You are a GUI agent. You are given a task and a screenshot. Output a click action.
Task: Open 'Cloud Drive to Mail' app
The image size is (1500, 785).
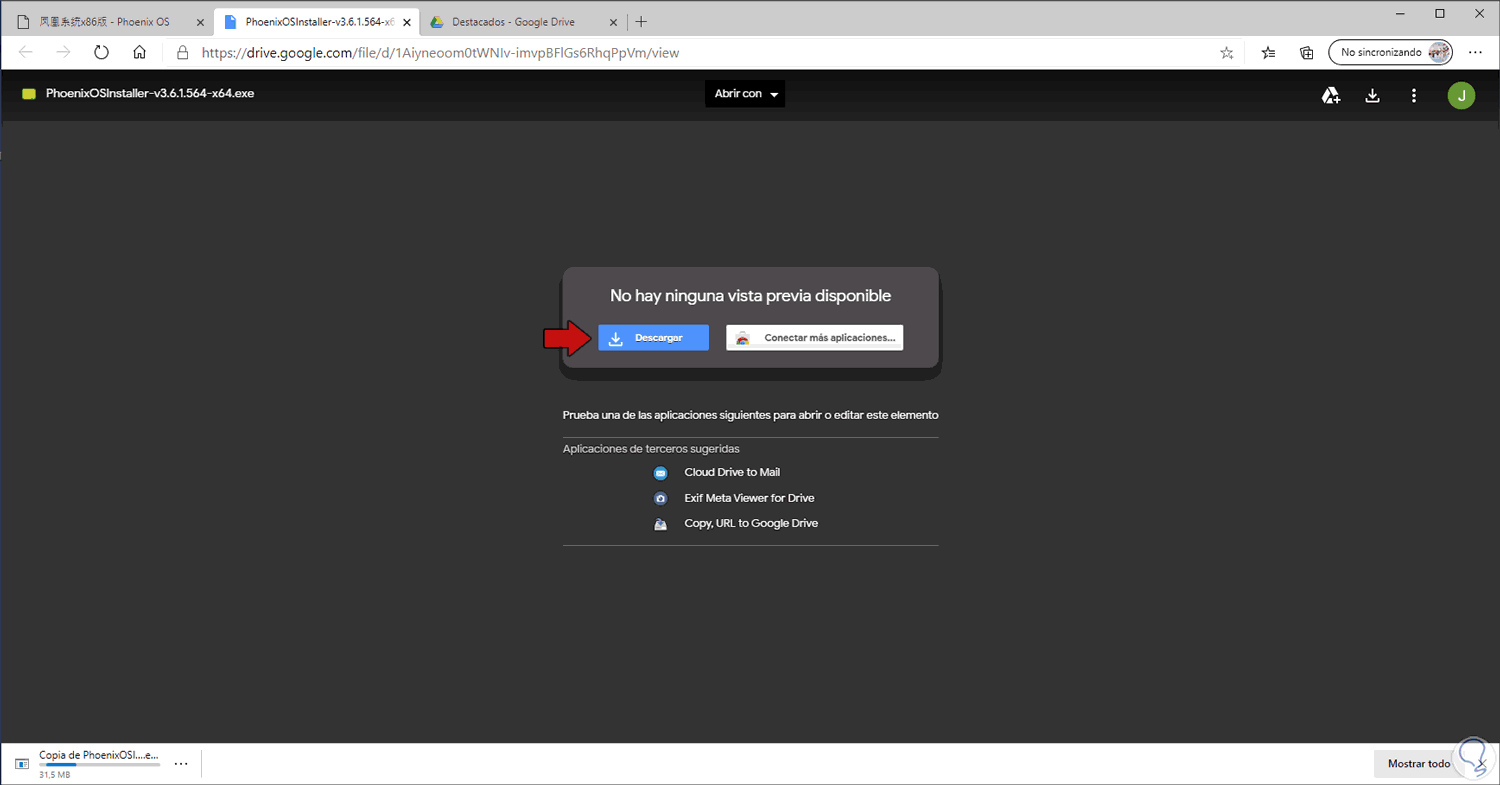coord(732,472)
